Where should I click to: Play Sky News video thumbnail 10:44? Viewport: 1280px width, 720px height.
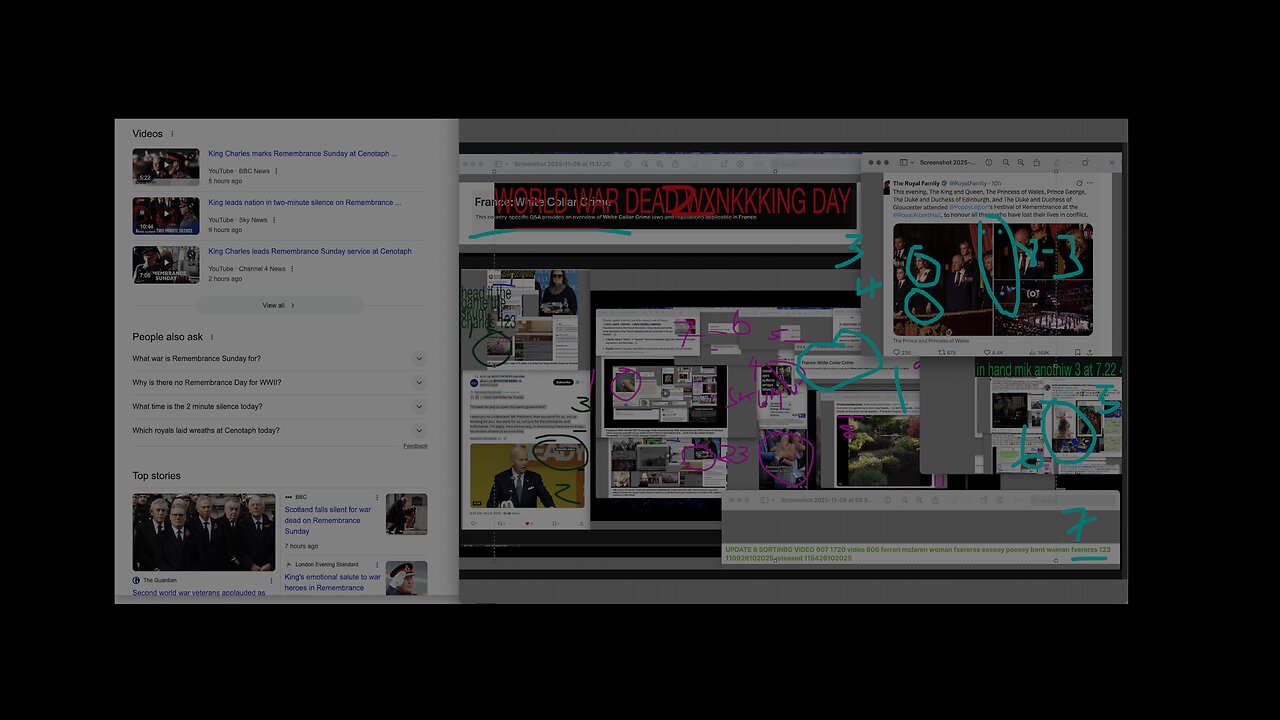click(x=166, y=215)
